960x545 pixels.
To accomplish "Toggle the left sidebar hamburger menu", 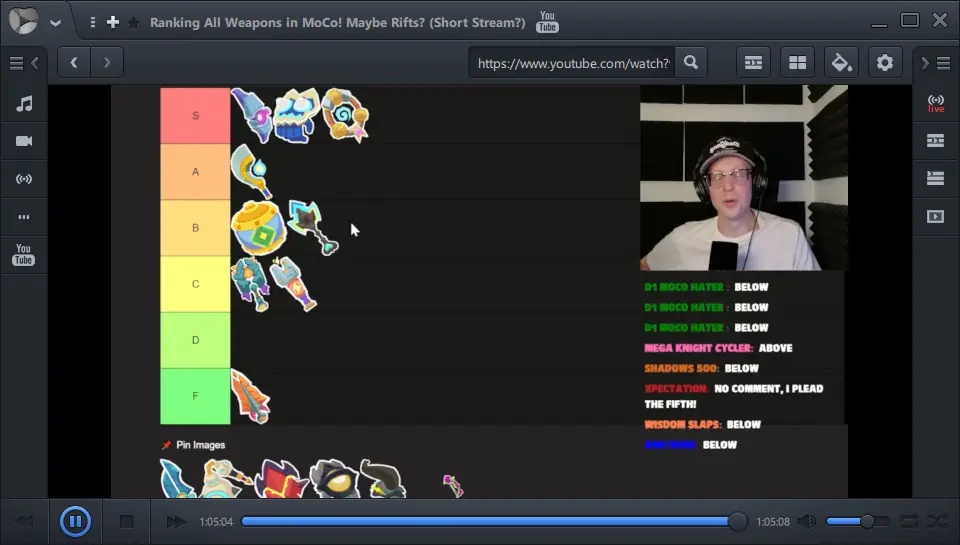I will point(17,63).
